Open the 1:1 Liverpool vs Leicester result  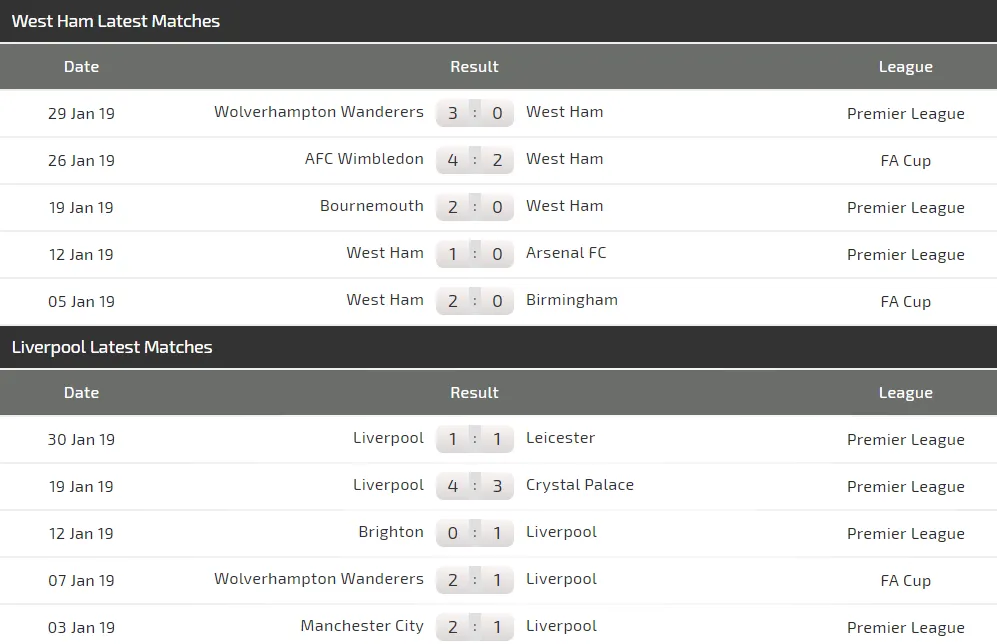pyautogui.click(x=475, y=438)
